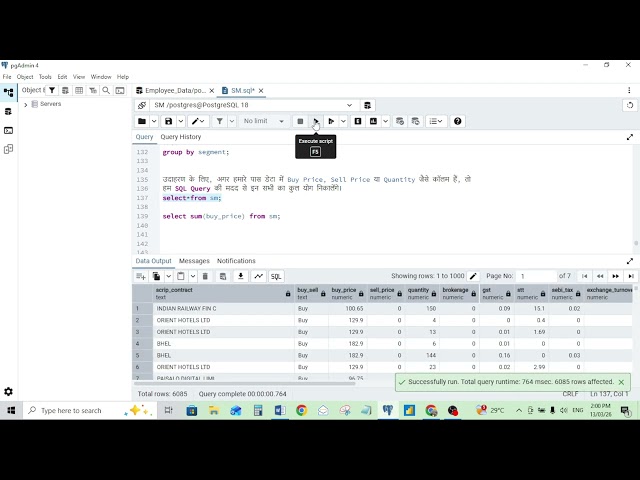Click the Save File floppy icon

point(168,121)
